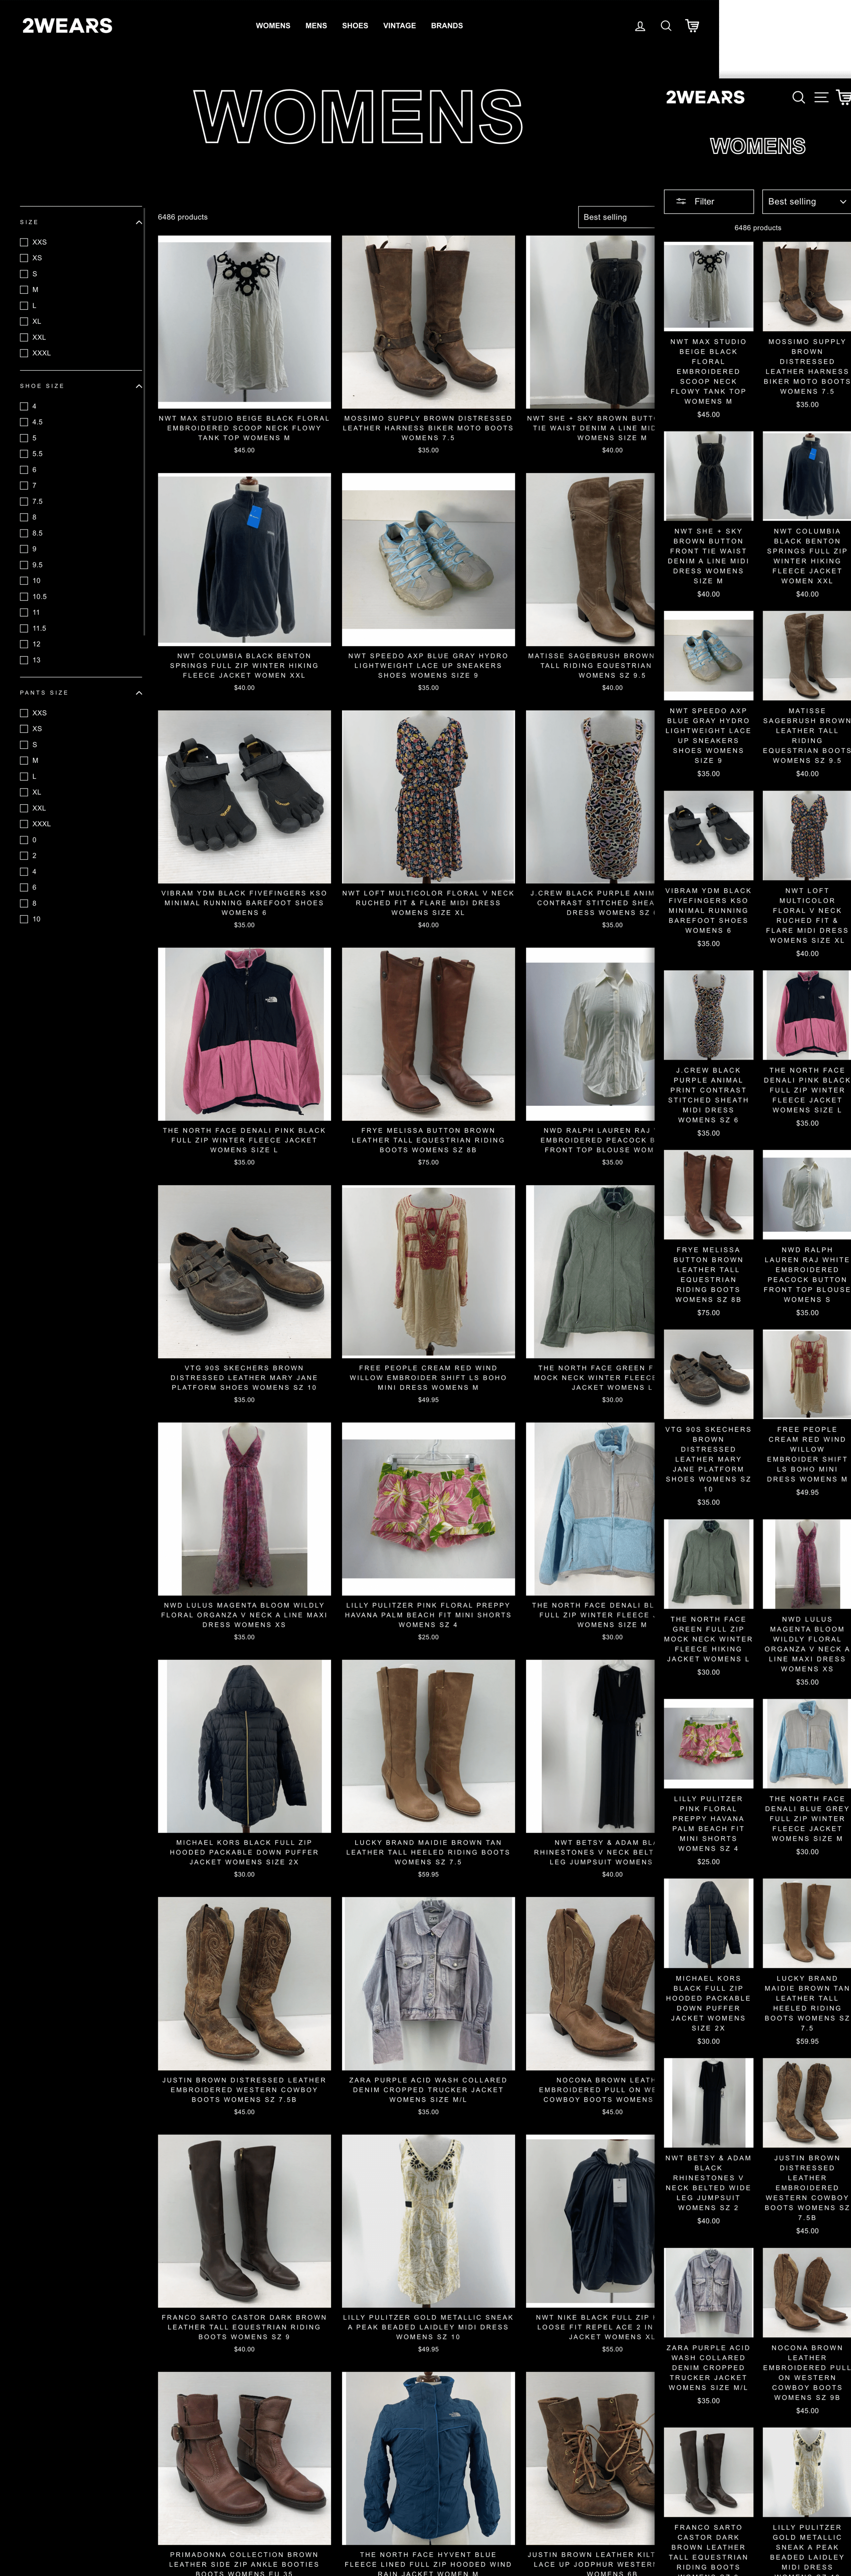Click North Face Denali pink jacket thumbnail, desktop

pyautogui.click(x=244, y=1034)
